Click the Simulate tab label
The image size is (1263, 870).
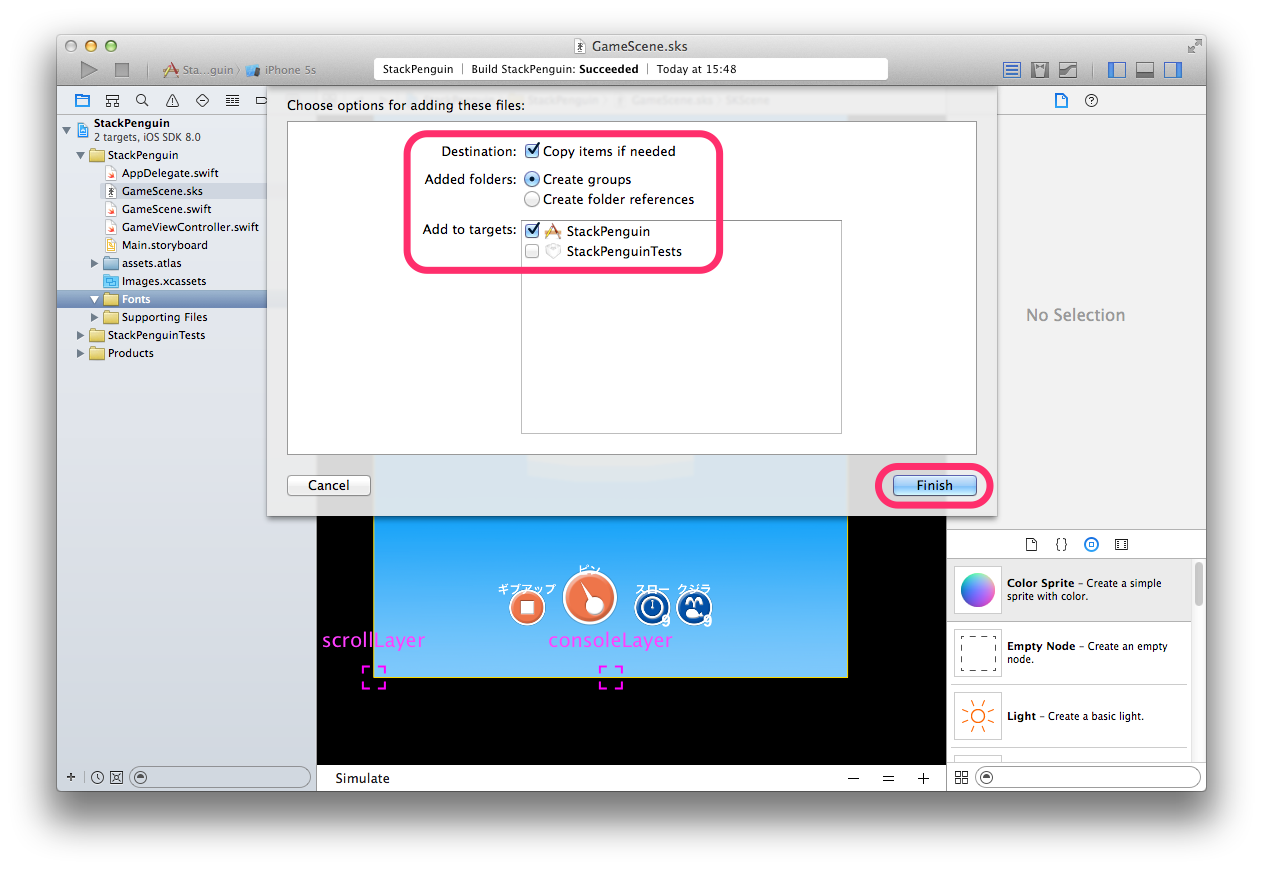coord(362,777)
